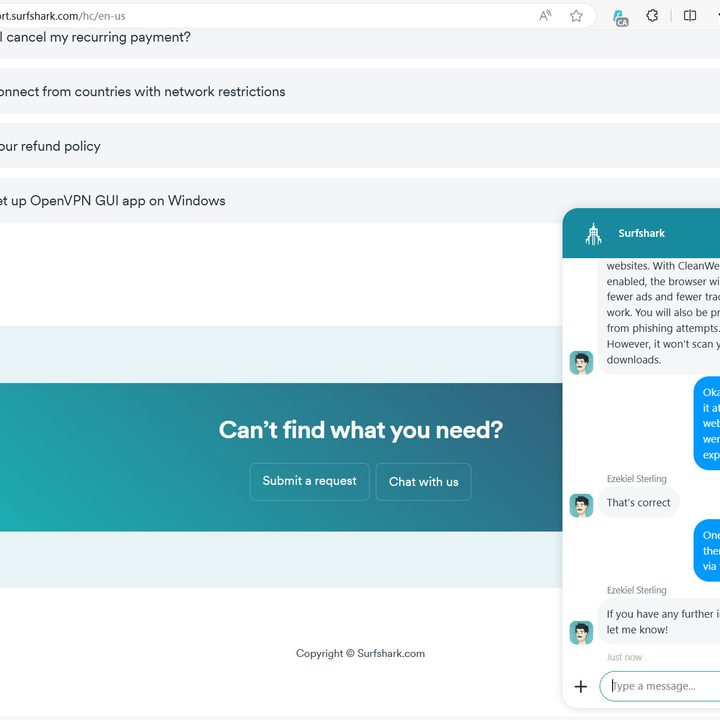Open the browser extensions puzzle icon
Screen dimensions: 720x720
(x=652, y=16)
